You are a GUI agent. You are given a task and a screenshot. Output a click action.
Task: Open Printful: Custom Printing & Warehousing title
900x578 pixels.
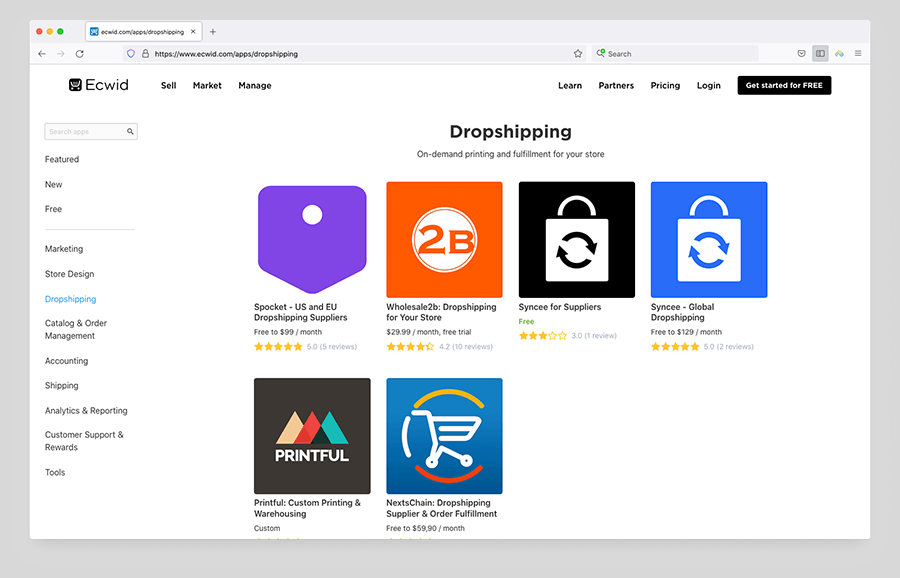click(x=308, y=508)
